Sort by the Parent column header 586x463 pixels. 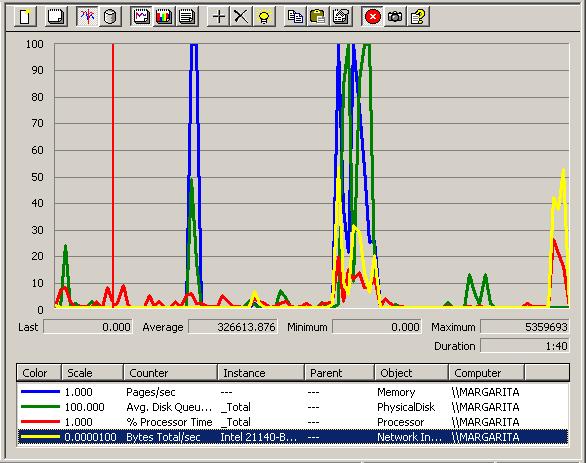tap(340, 373)
